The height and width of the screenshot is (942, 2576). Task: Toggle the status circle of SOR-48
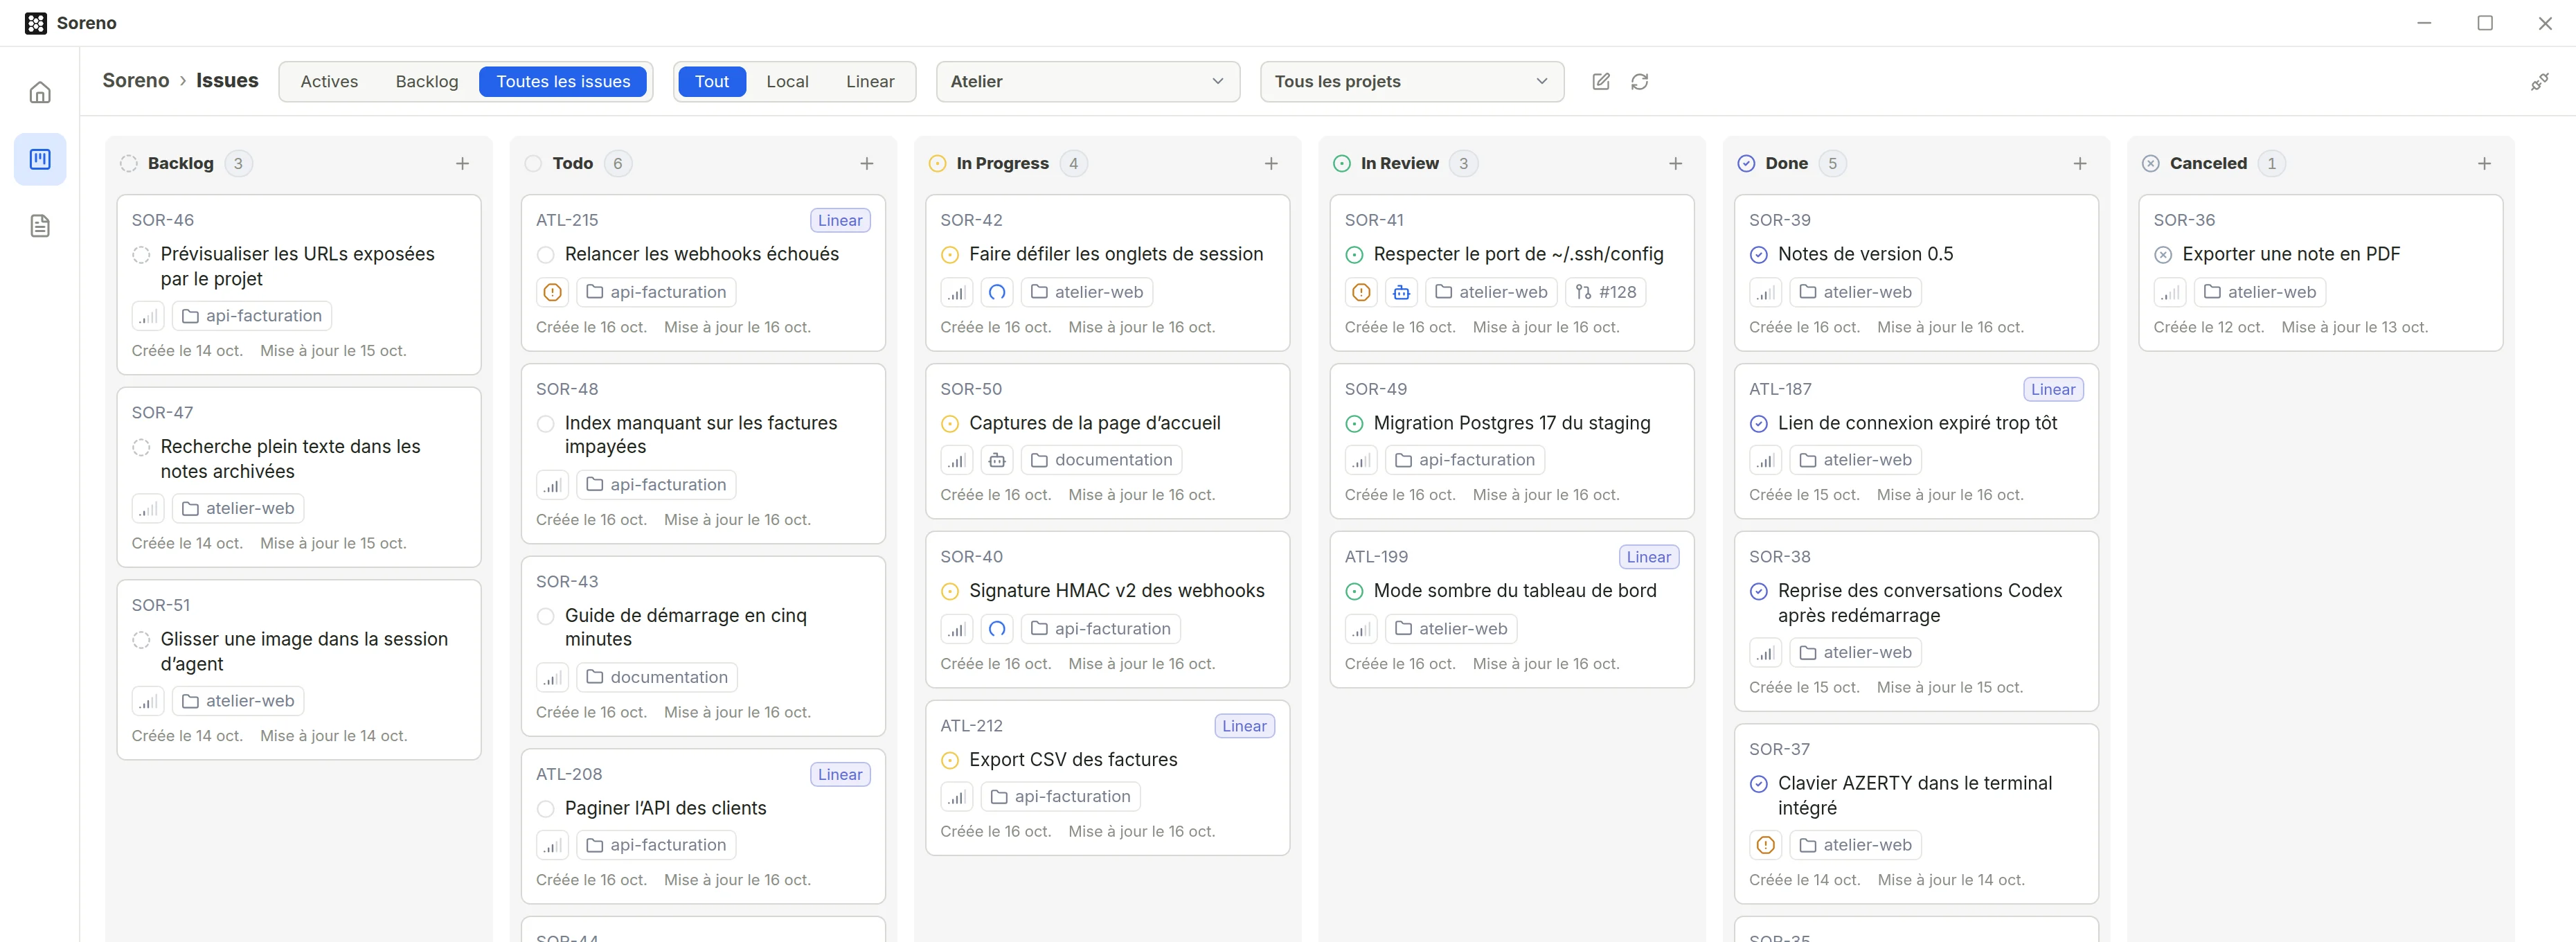545,424
